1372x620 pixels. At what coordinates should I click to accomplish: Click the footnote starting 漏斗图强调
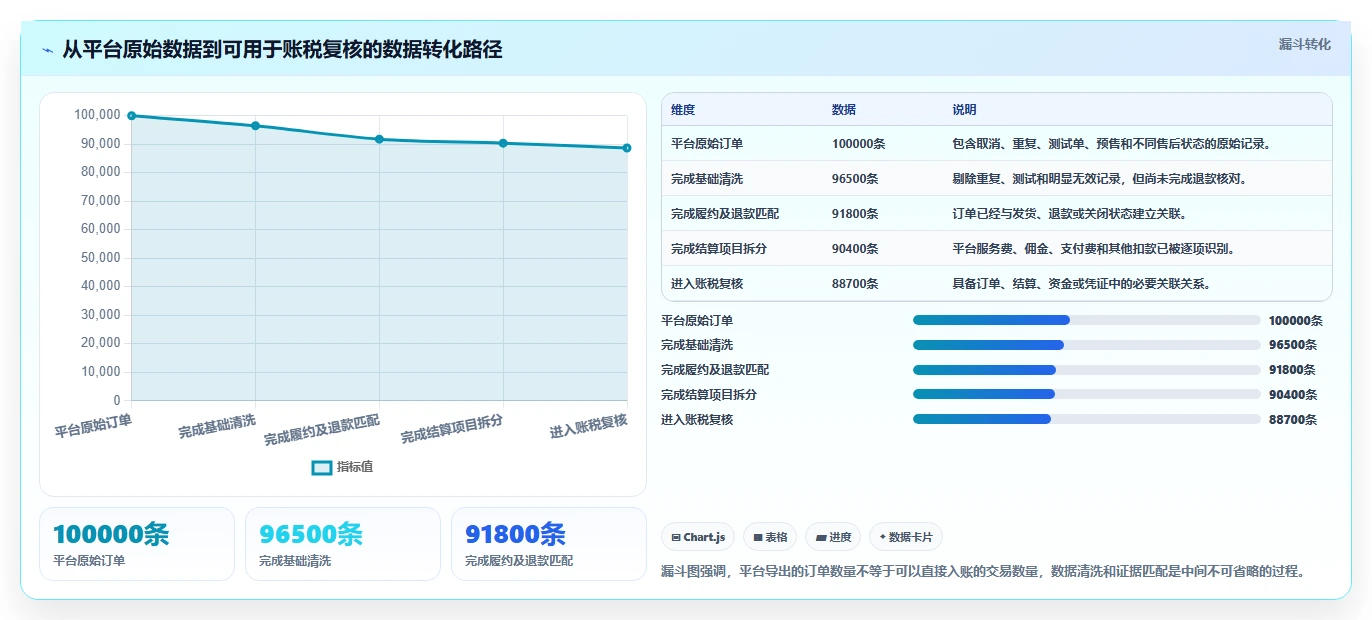[984, 572]
